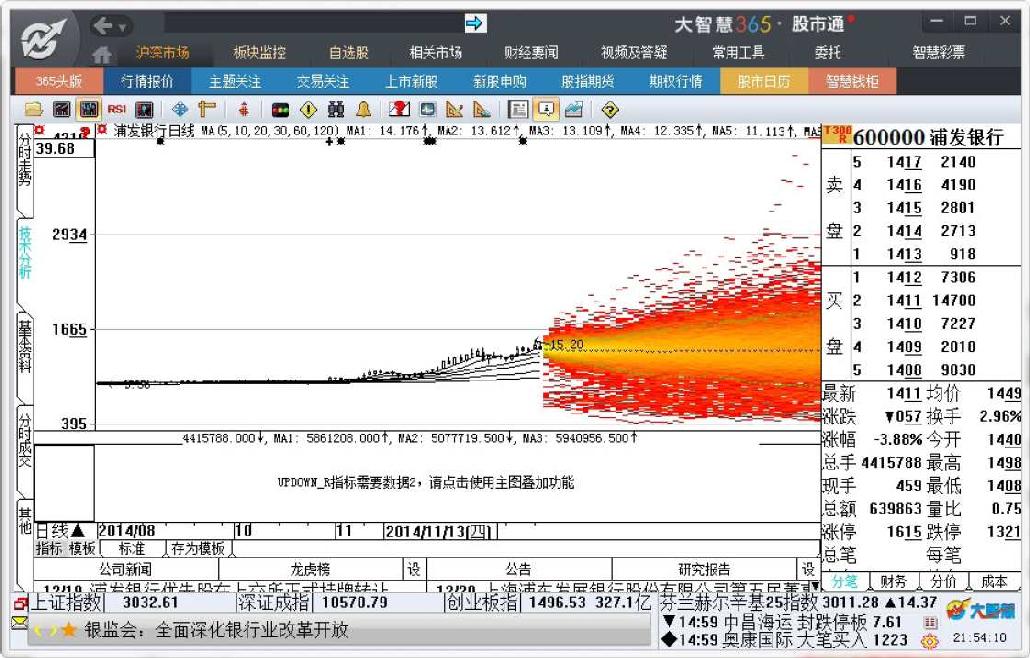The image size is (1030, 658).
Task: Open the 板块监控 menu
Action: point(259,52)
